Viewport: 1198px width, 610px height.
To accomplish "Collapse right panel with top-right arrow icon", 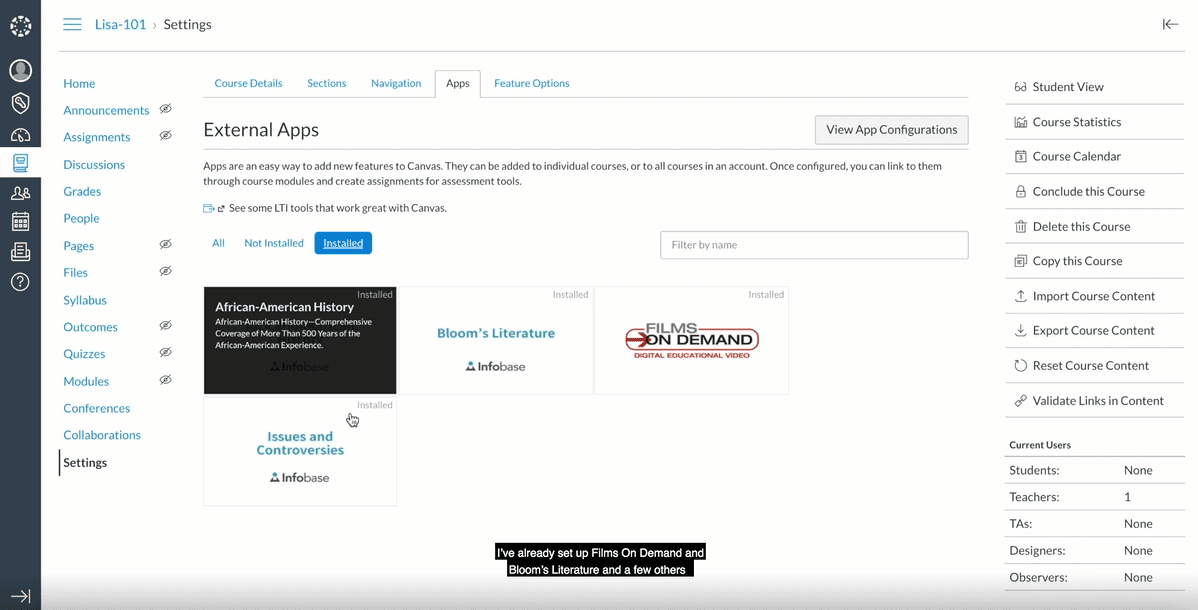I will click(1170, 24).
